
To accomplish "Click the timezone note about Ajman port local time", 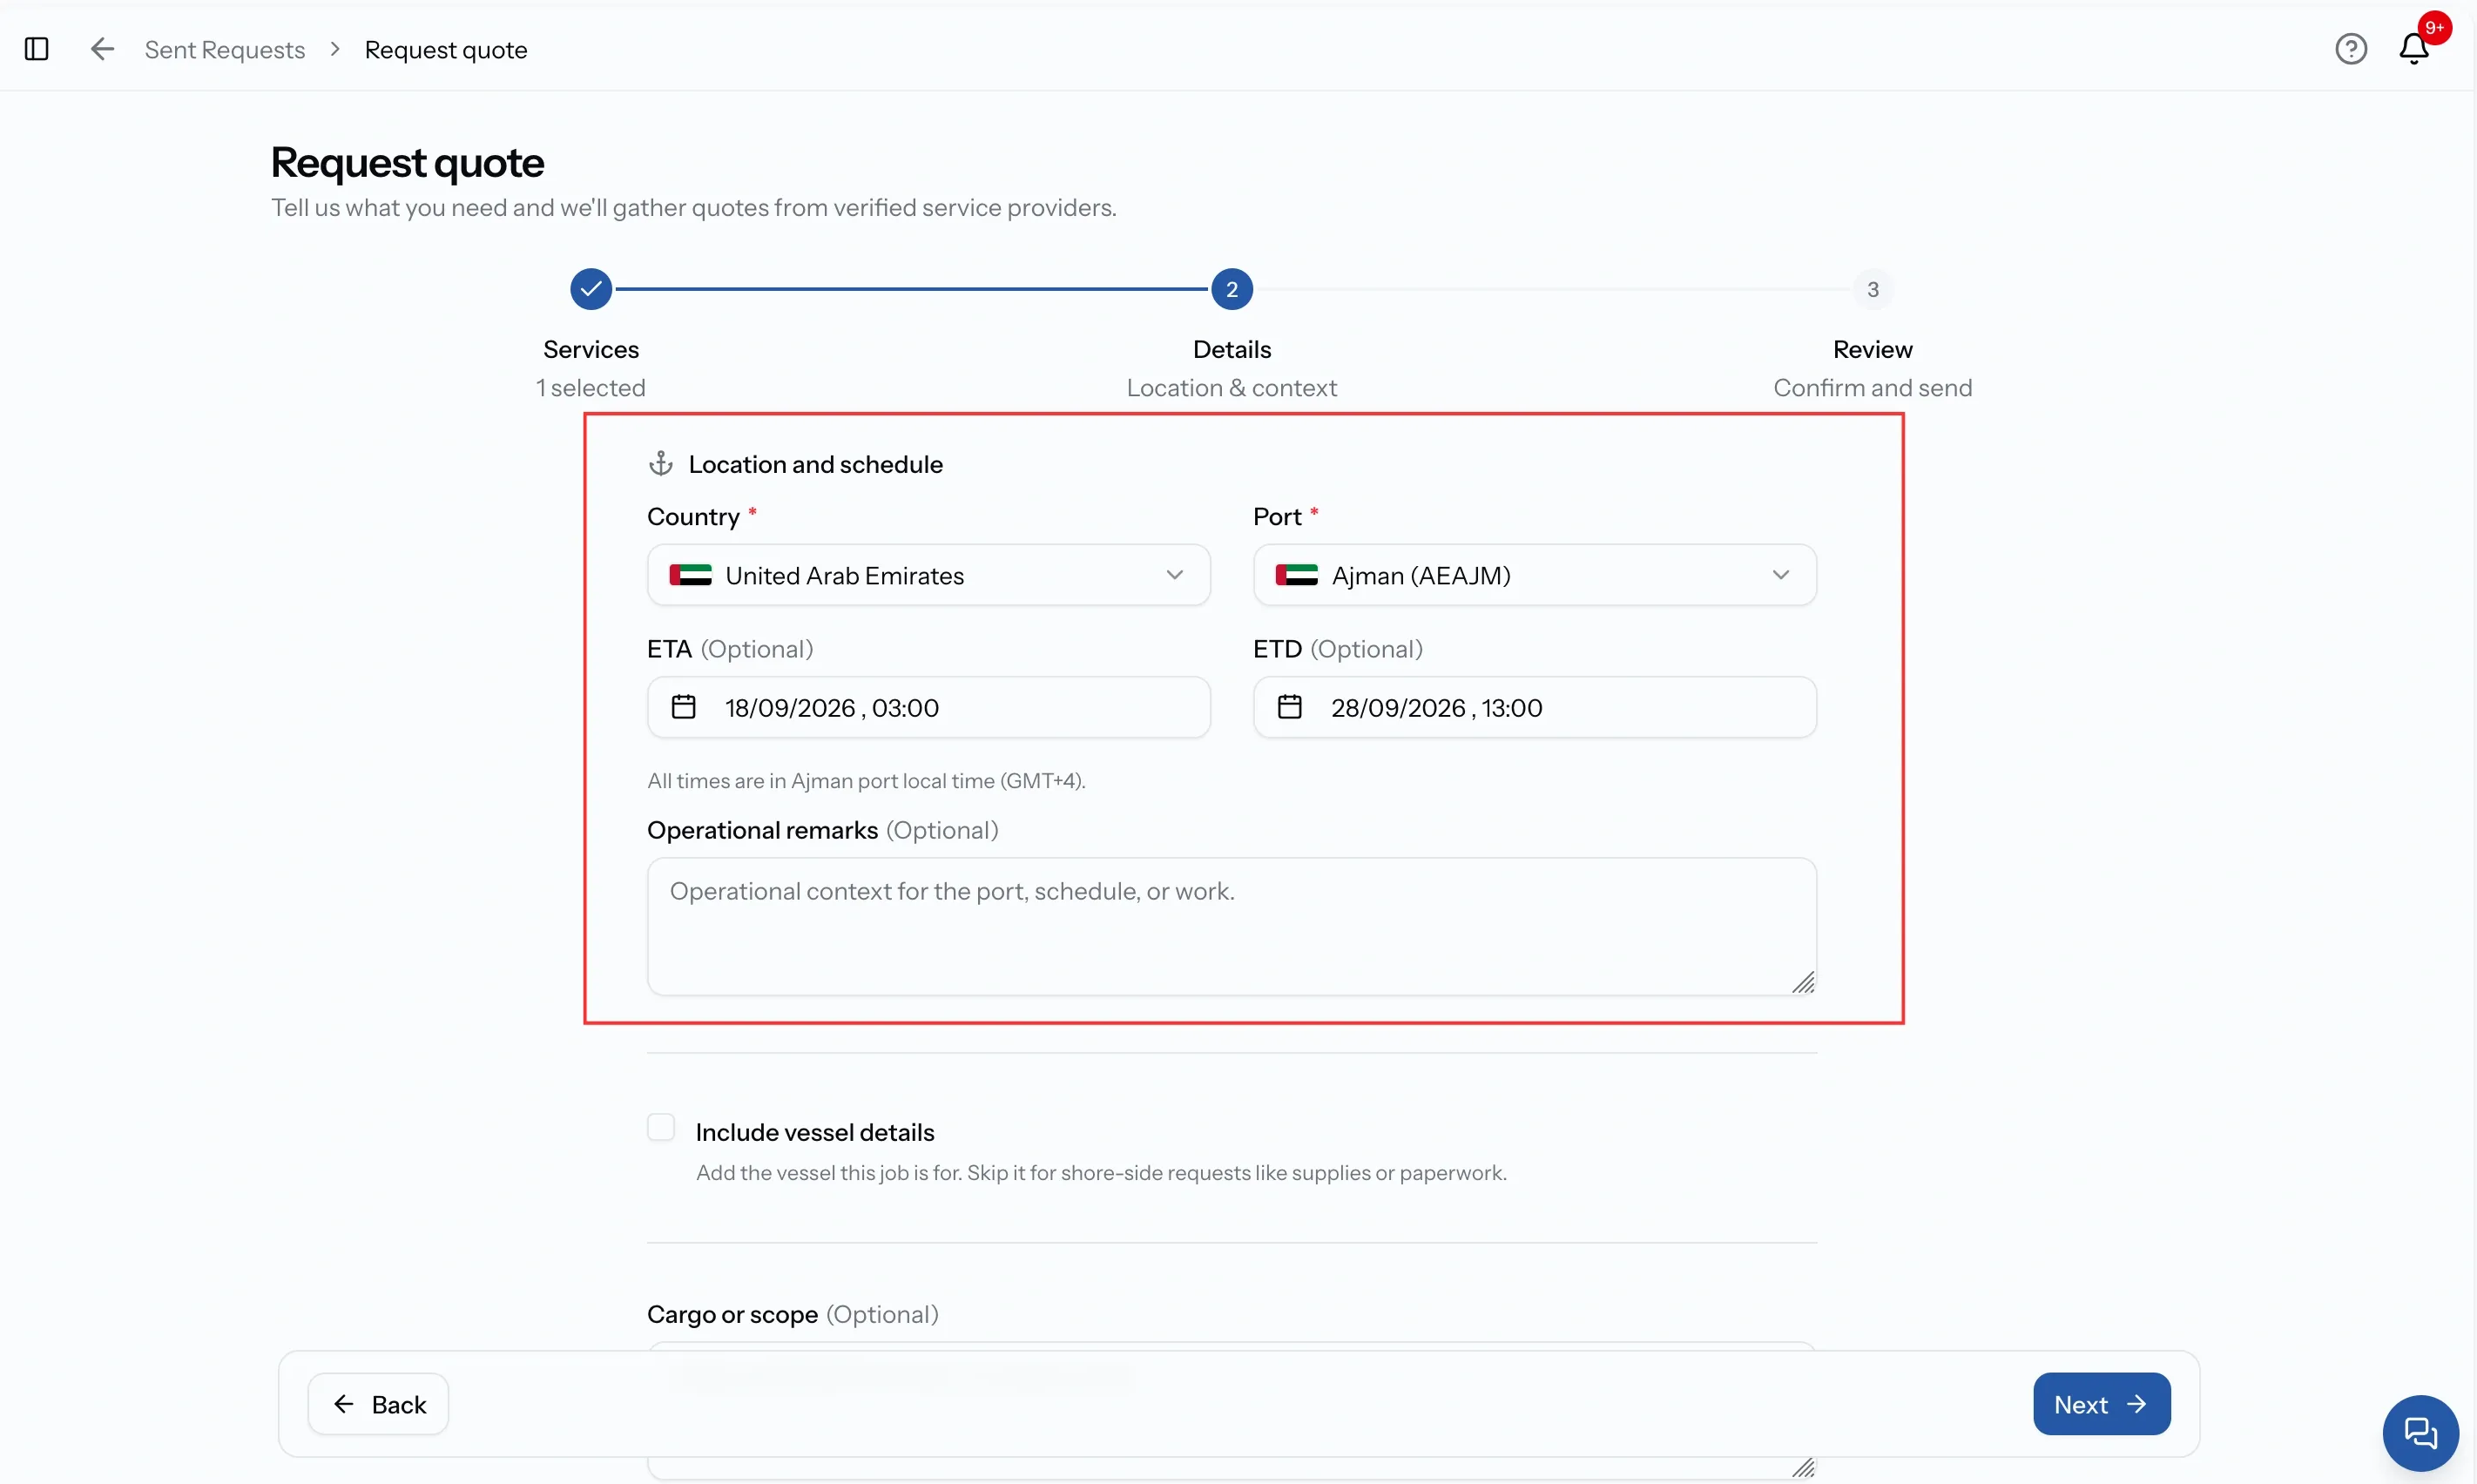I will pos(866,781).
